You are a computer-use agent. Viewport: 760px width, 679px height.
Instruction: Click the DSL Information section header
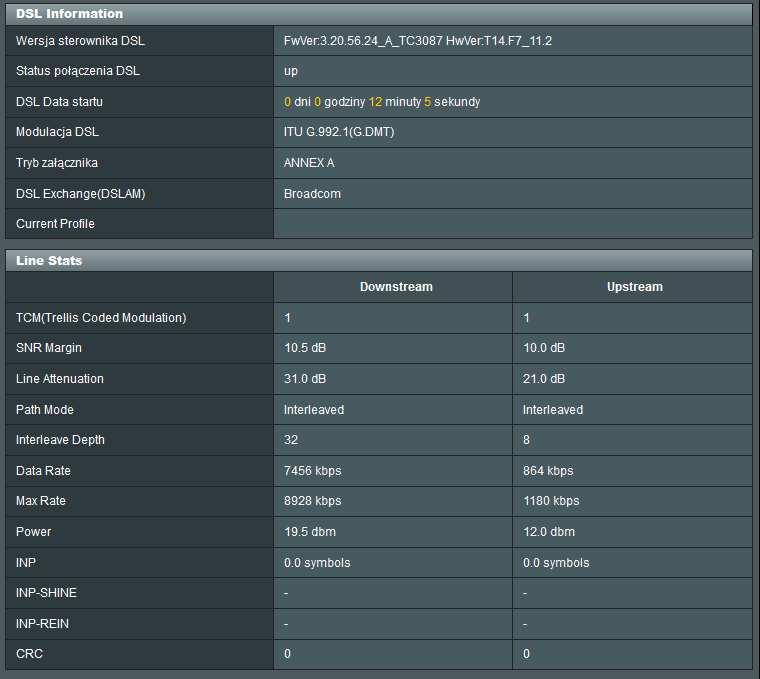coord(70,14)
